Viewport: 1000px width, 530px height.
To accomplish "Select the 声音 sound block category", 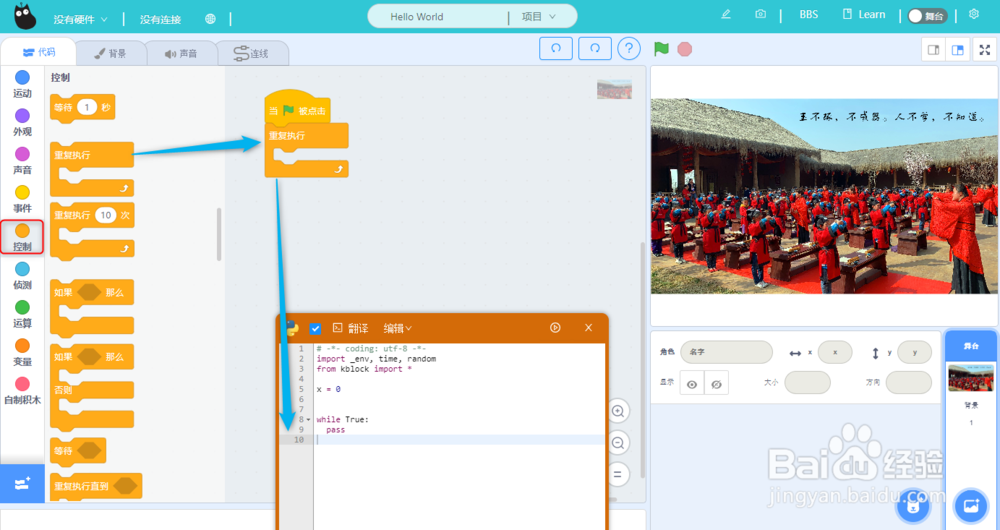I will coord(22,161).
